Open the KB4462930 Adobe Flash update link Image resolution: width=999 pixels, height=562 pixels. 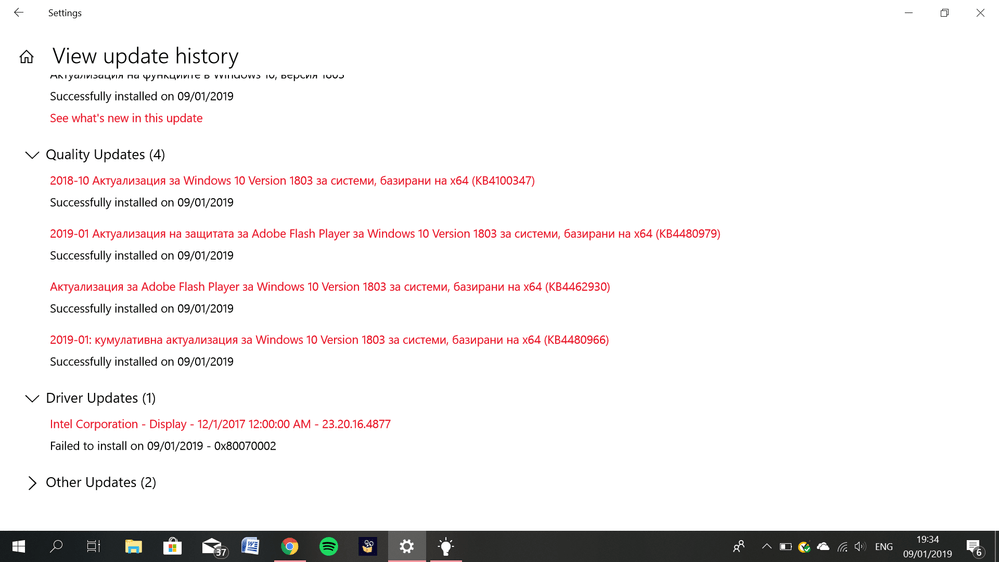click(x=330, y=287)
